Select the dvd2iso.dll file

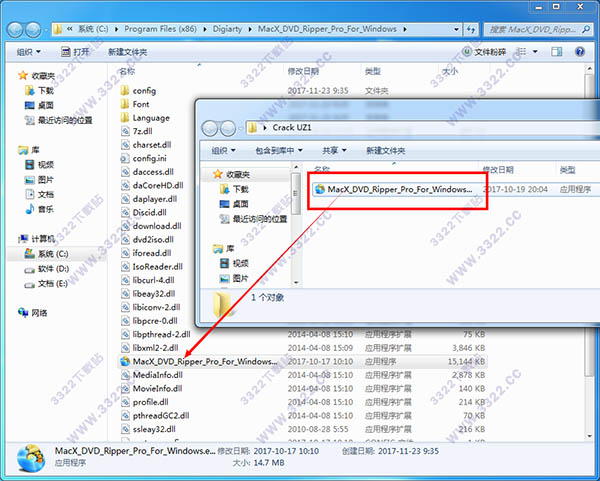tap(147, 240)
